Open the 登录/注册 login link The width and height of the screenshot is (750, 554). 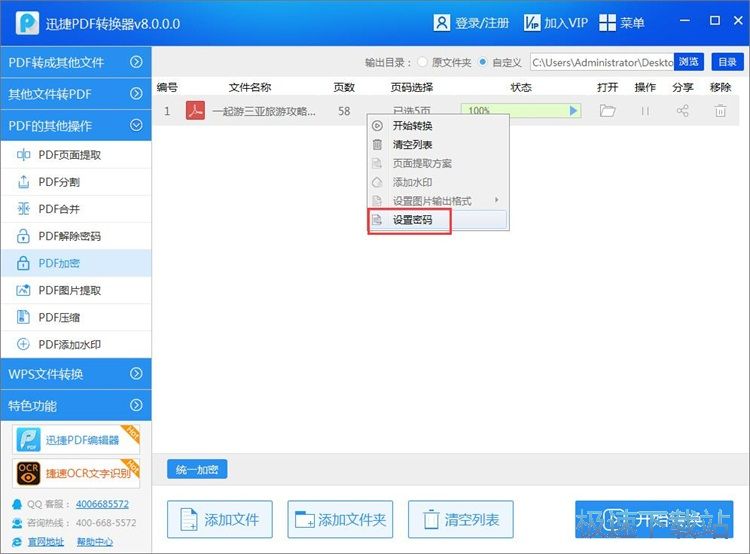(471, 22)
